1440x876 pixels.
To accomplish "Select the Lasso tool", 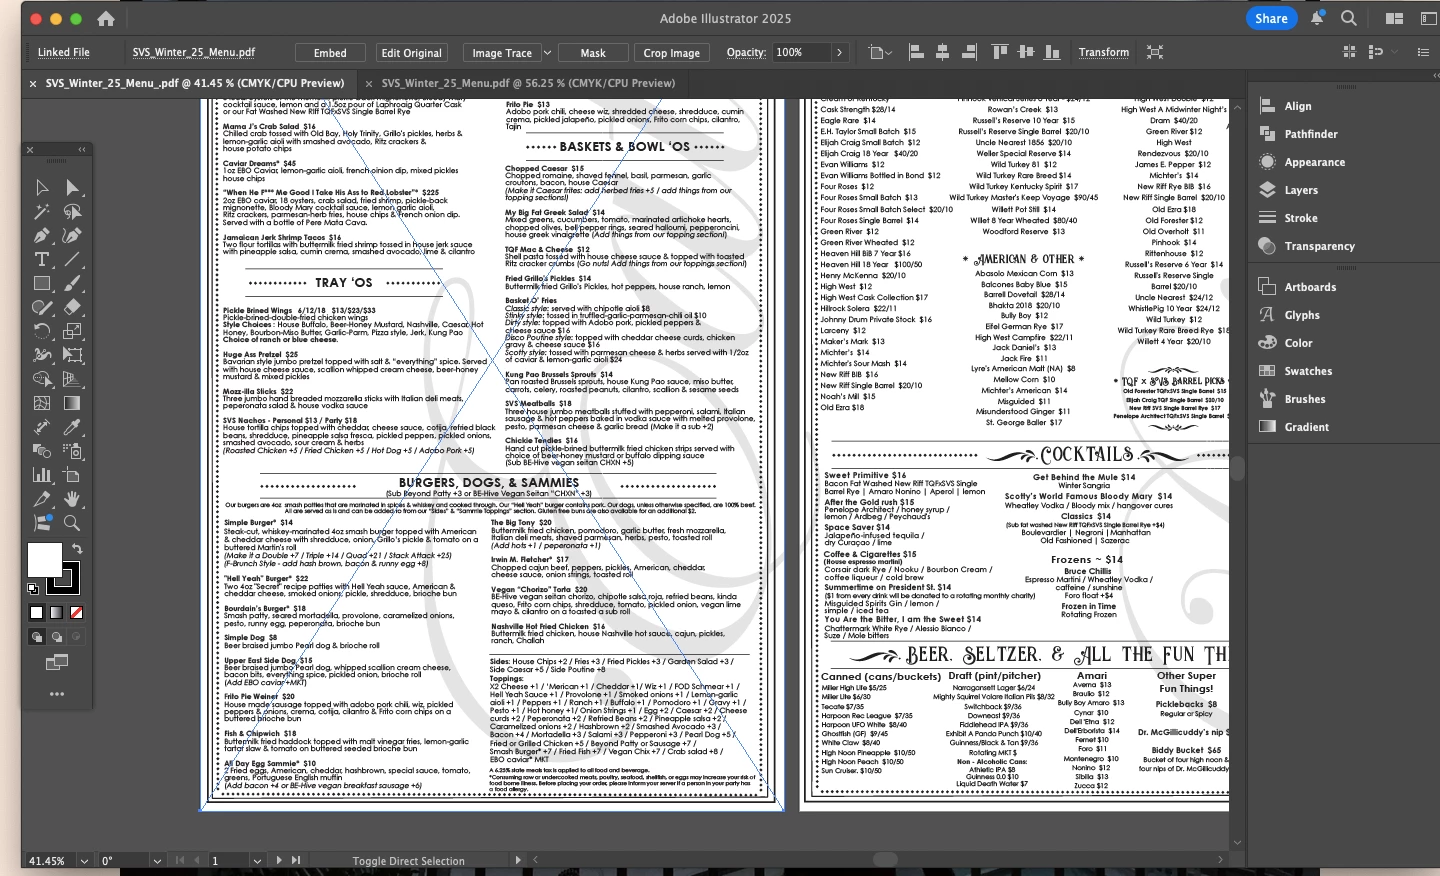I will [x=72, y=211].
